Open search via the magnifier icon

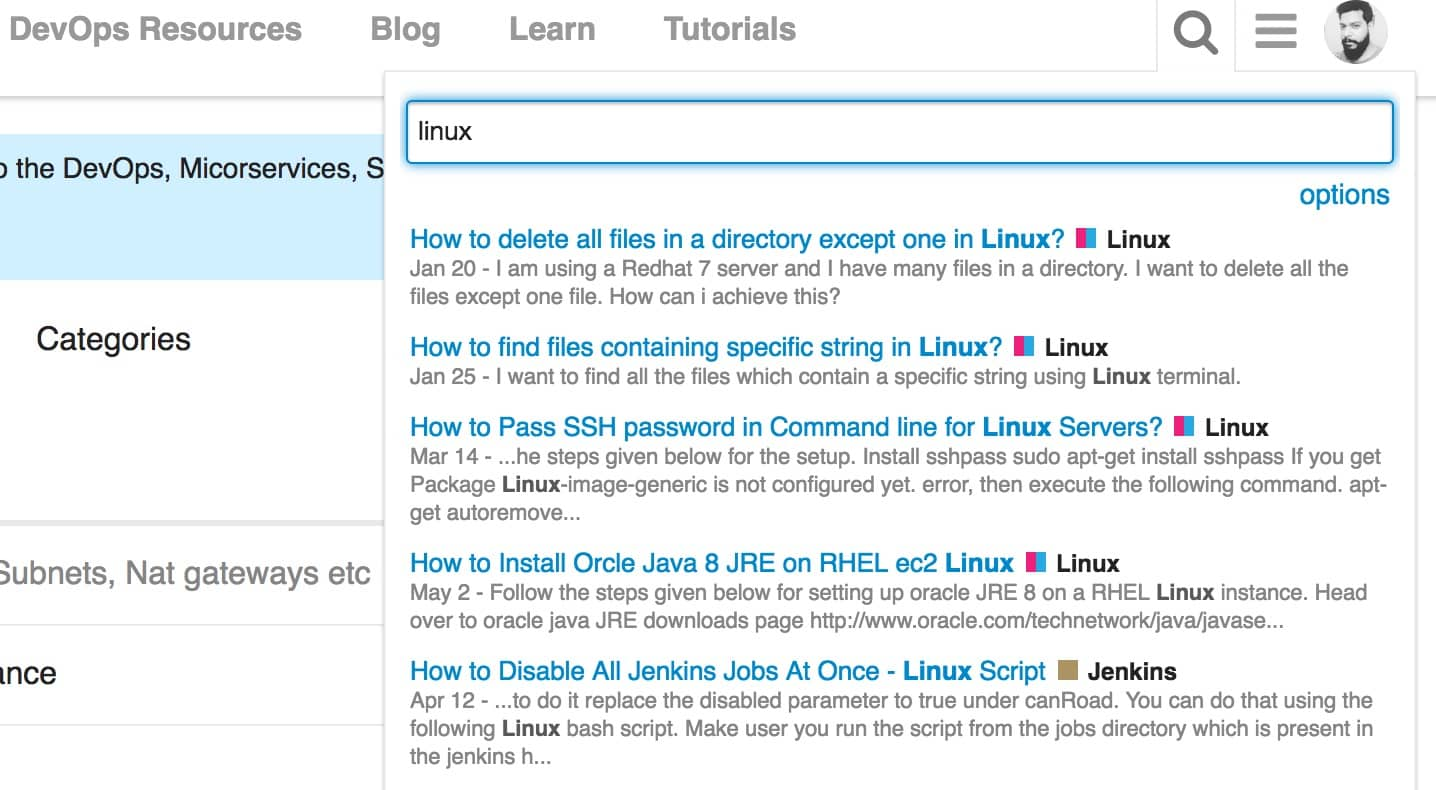[x=1195, y=32]
